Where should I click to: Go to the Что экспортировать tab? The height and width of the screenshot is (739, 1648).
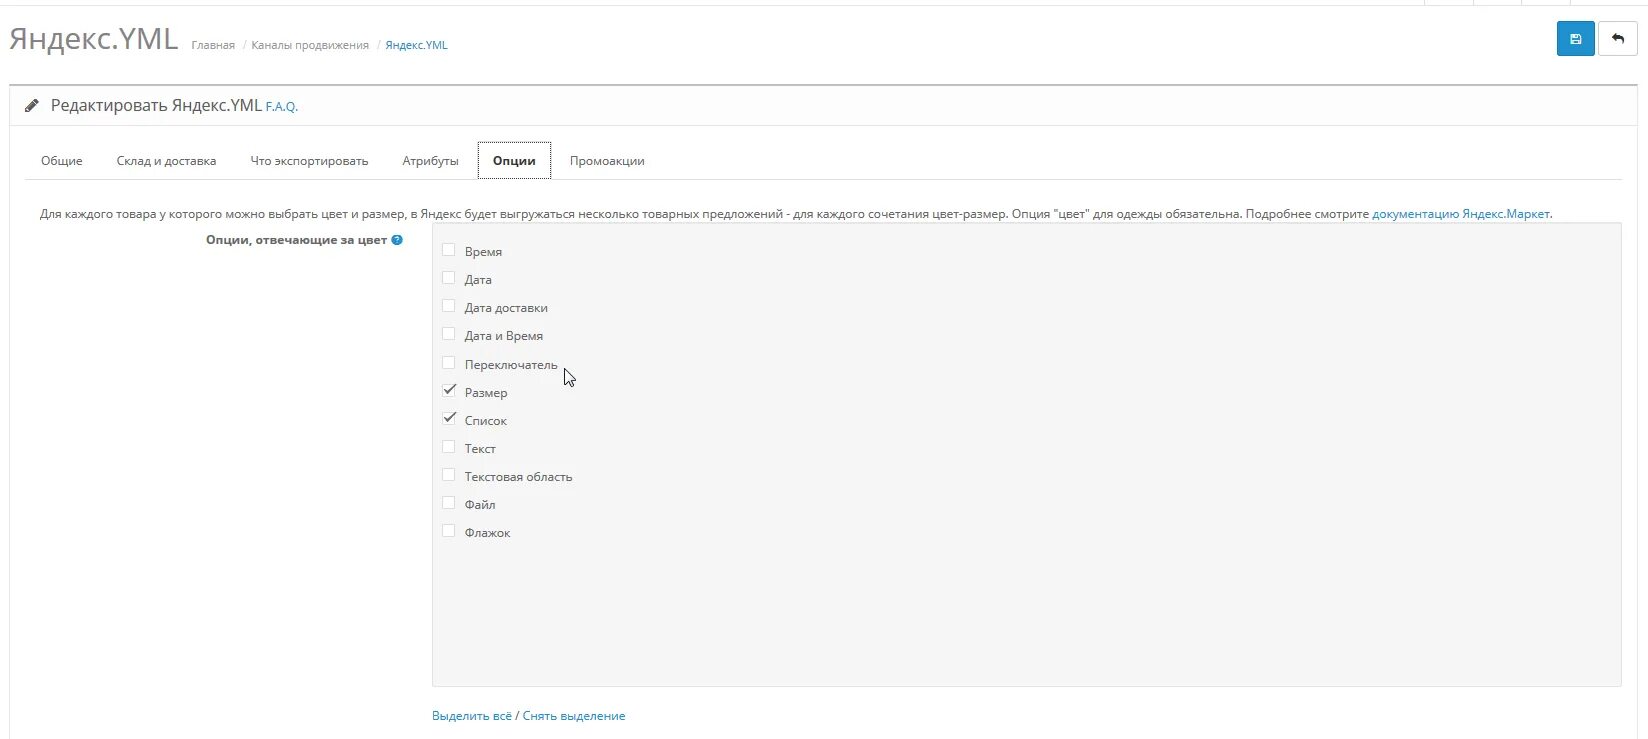[309, 161]
